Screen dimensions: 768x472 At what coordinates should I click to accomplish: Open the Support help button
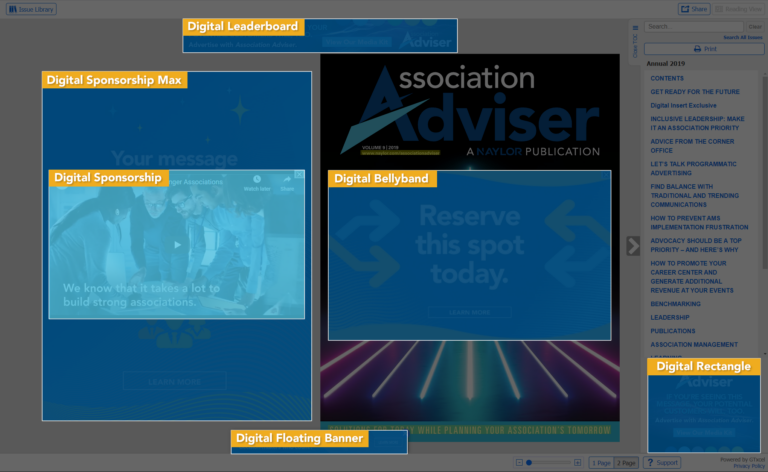(x=662, y=463)
